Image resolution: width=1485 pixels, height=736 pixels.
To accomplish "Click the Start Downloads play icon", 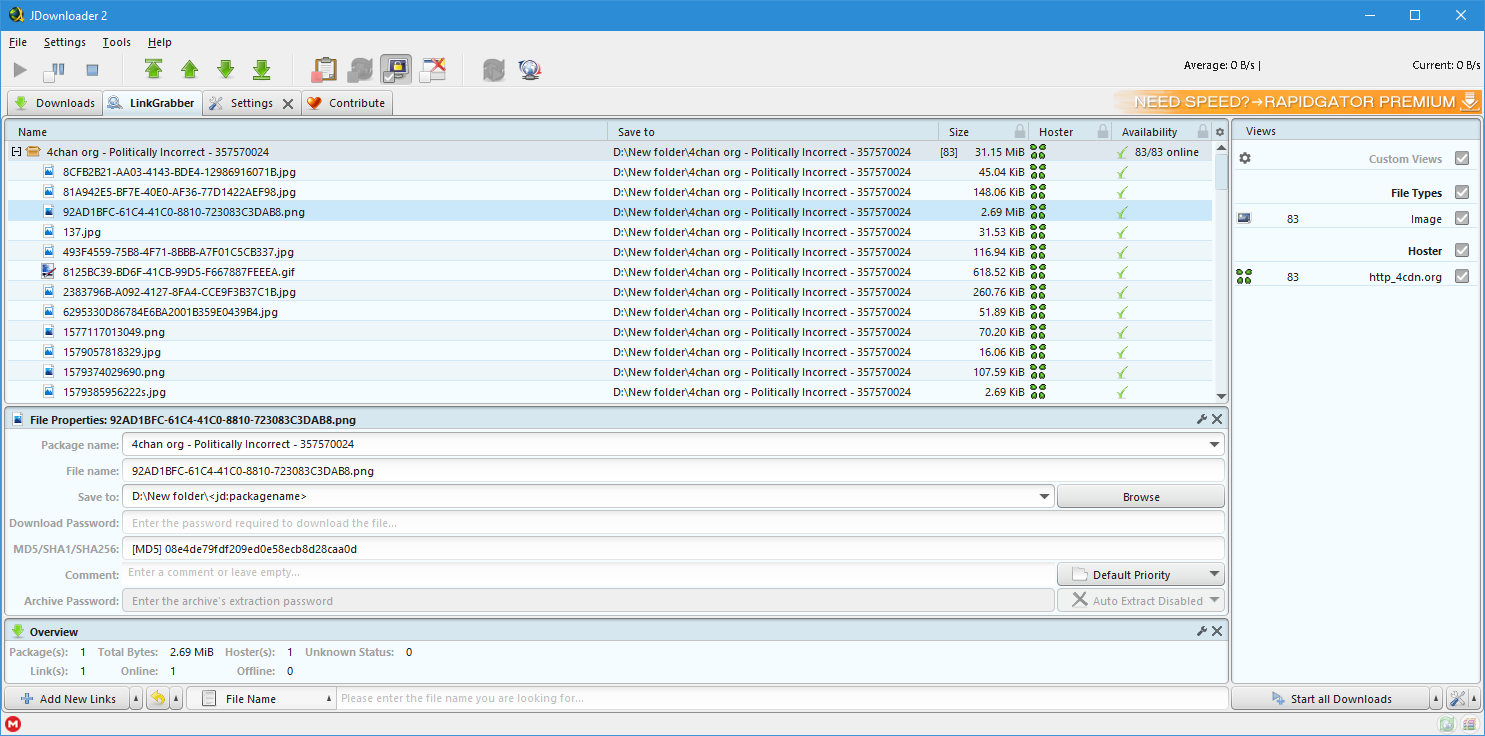I will tap(20, 70).
